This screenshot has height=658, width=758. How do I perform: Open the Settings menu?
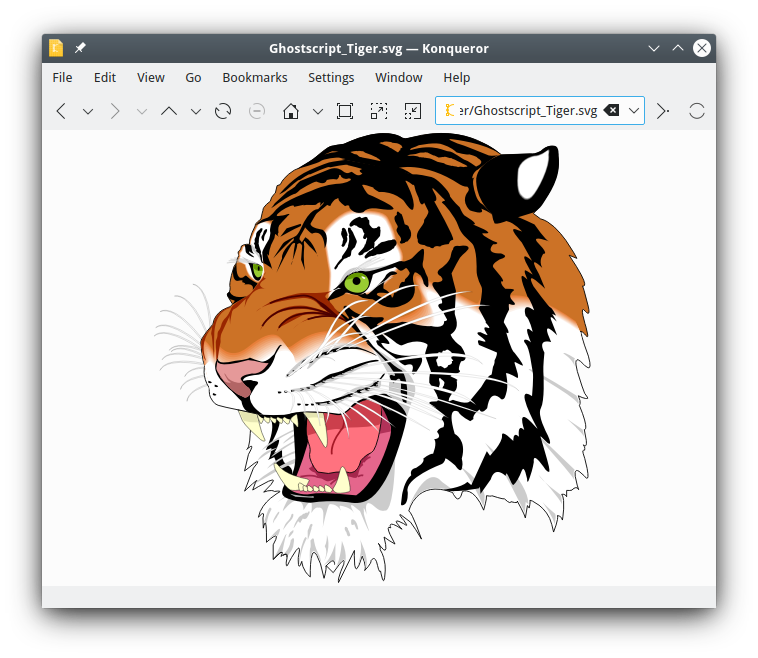point(331,77)
